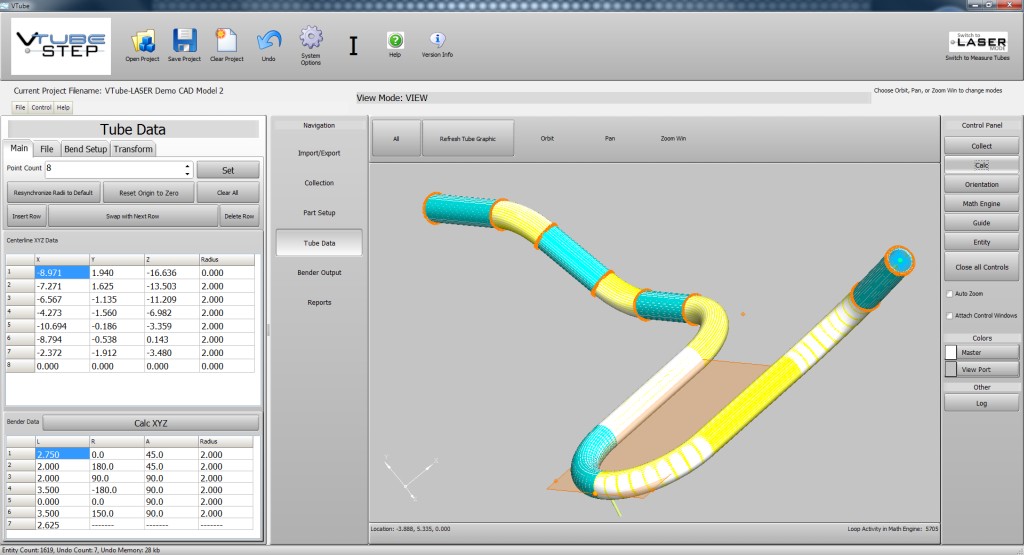Open the File menu
This screenshot has width=1024, height=555.
pos(19,107)
